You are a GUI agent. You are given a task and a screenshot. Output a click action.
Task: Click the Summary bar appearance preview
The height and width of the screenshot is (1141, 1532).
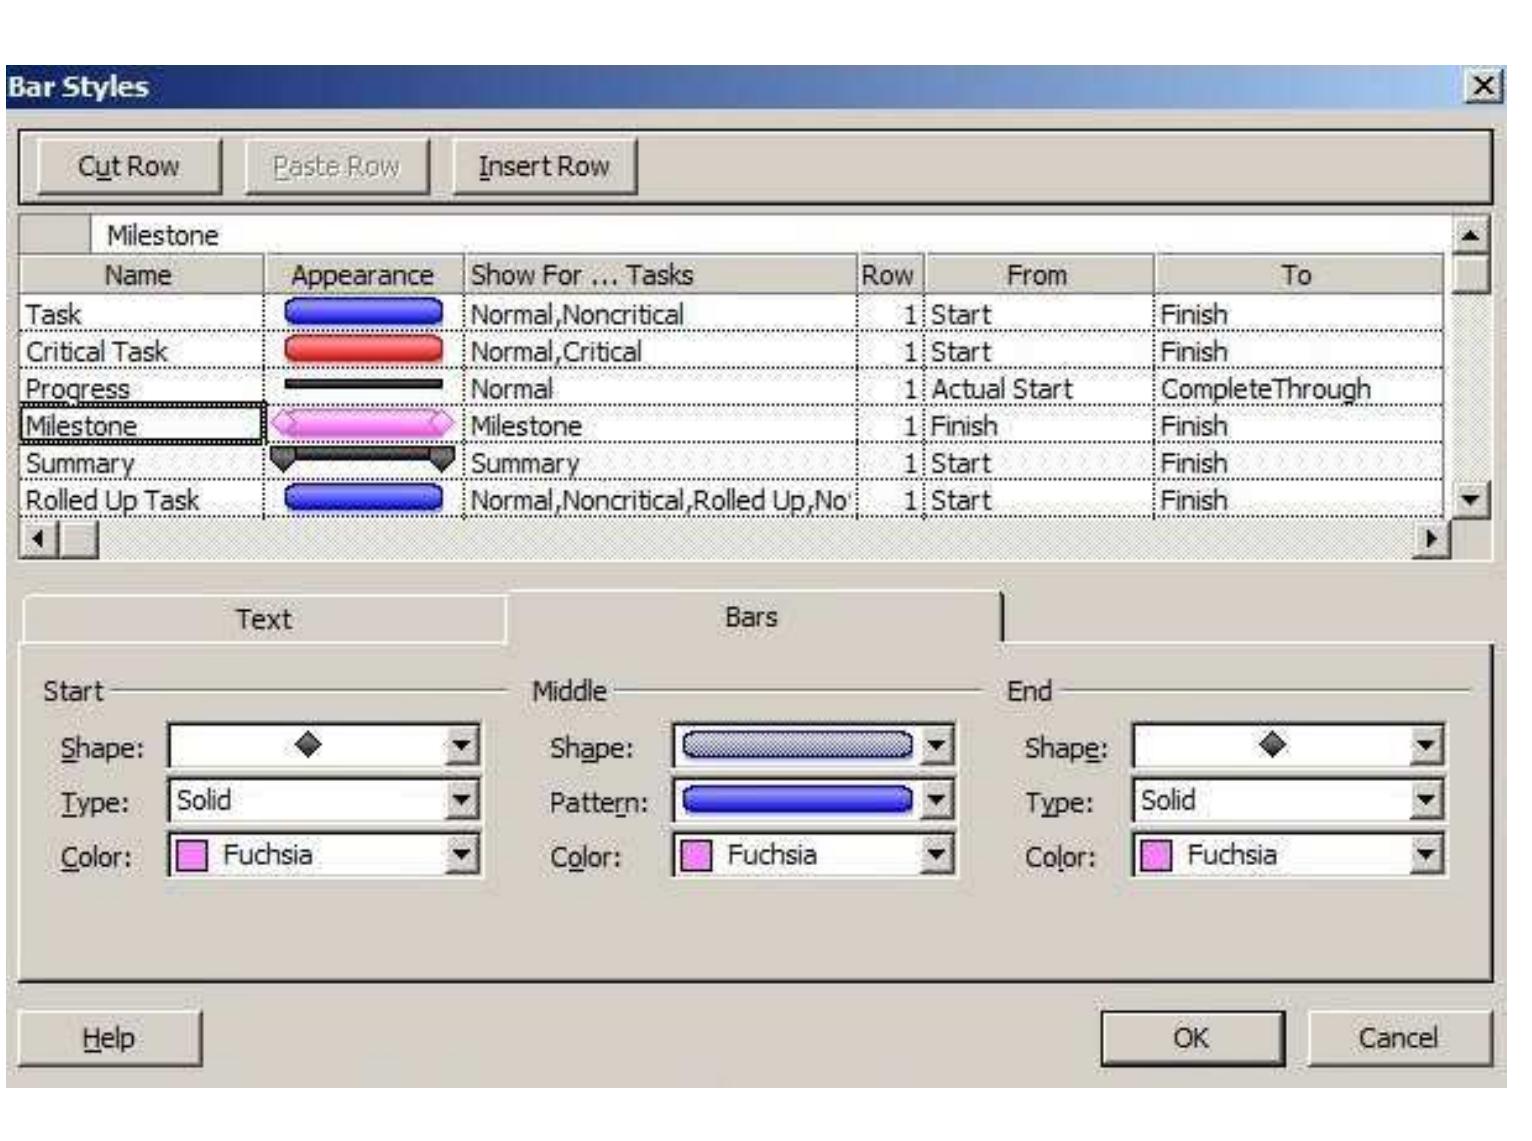coord(363,460)
